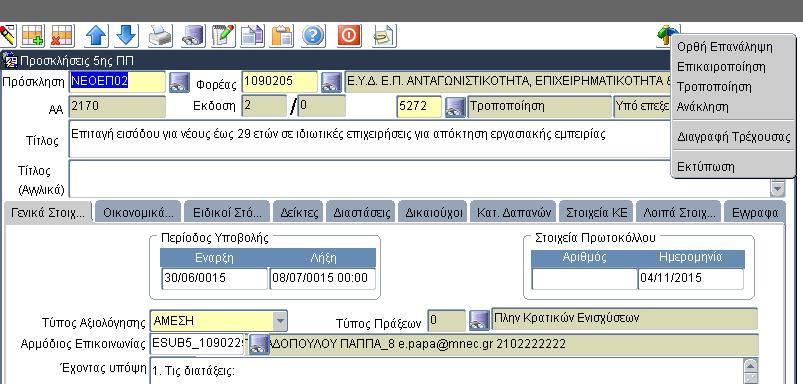Click the Τίτλος text area
The image size is (803, 384).
[x=369, y=139]
